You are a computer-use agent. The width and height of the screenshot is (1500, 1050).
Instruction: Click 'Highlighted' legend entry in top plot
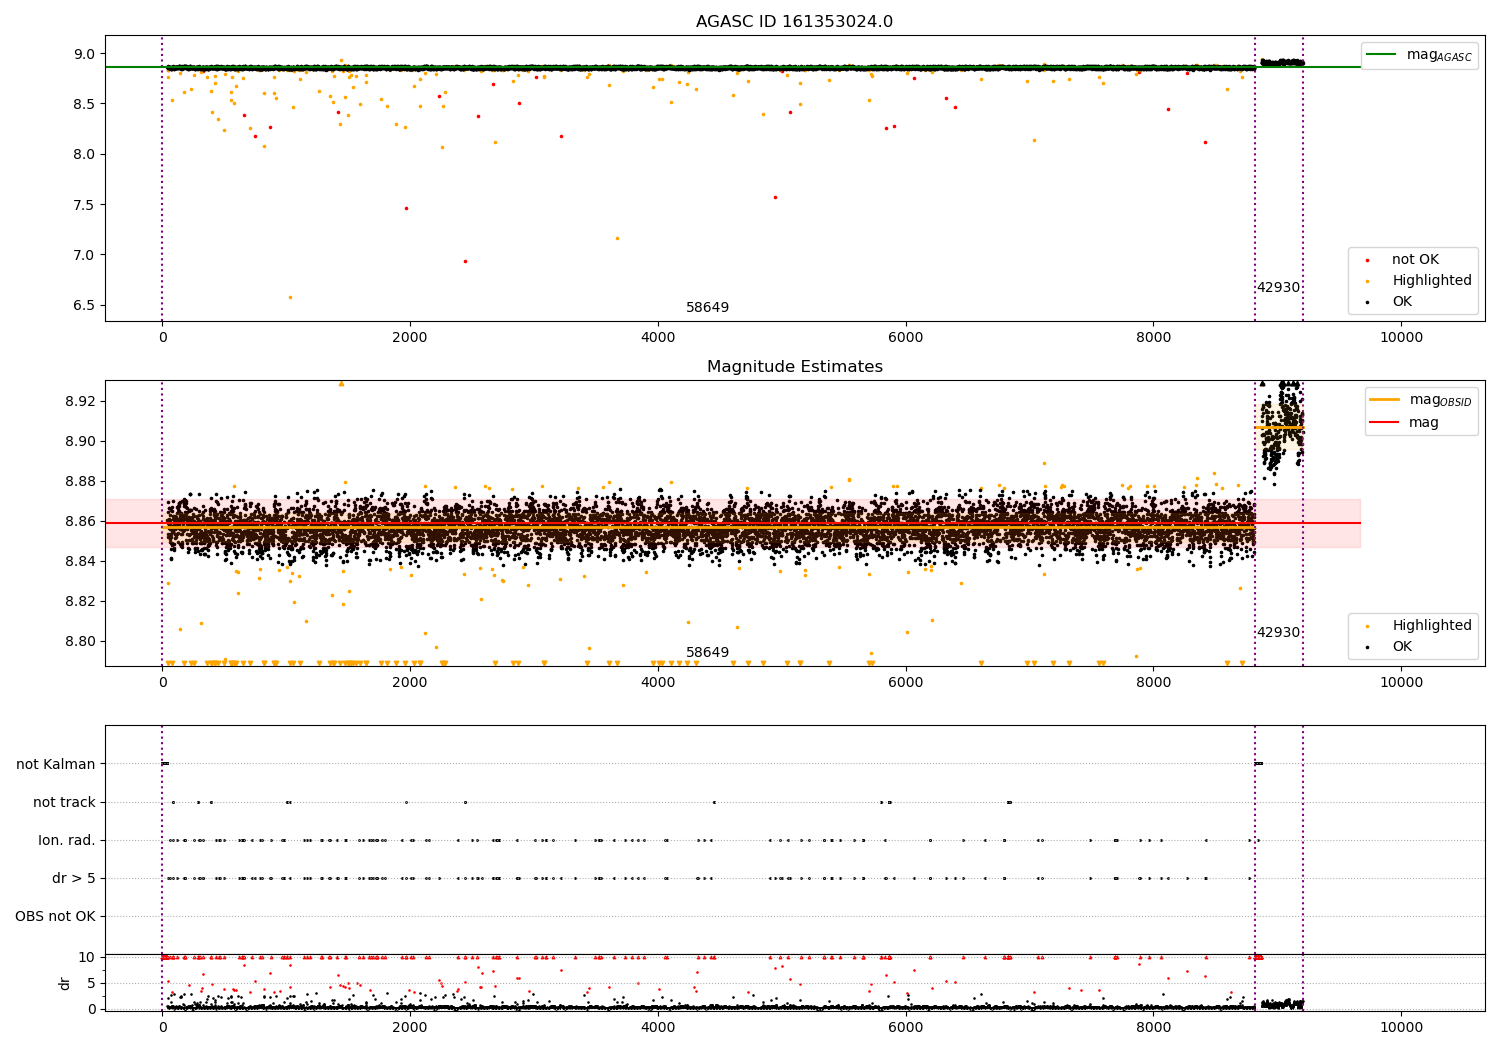1432,281
